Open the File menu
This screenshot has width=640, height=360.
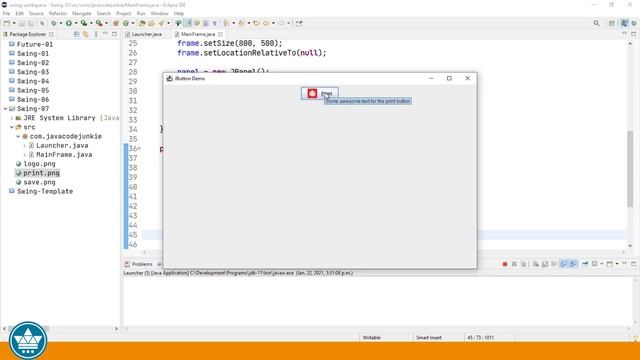7,13
